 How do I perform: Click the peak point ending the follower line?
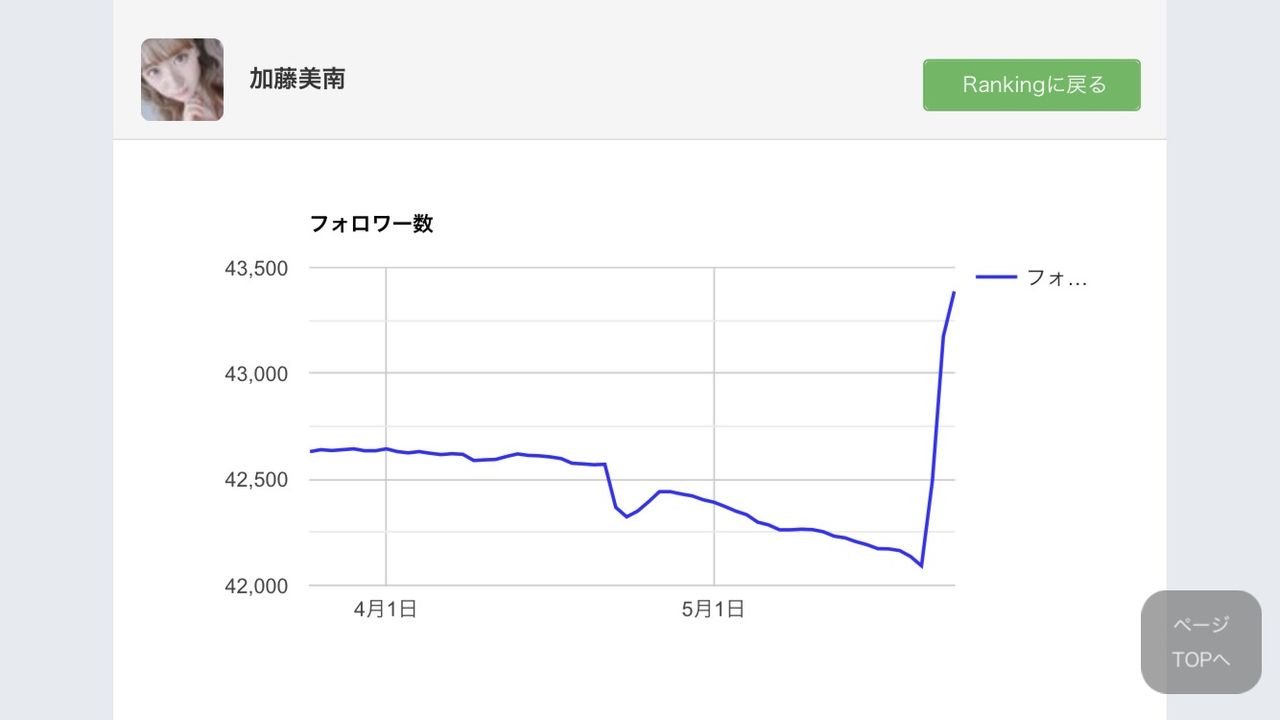(x=954, y=292)
